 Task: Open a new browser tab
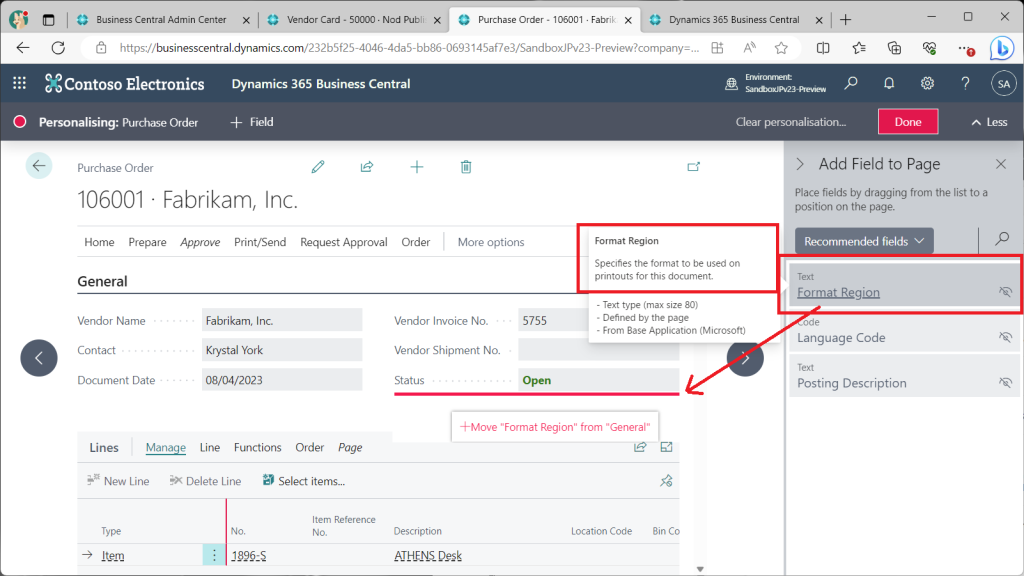[x=846, y=20]
